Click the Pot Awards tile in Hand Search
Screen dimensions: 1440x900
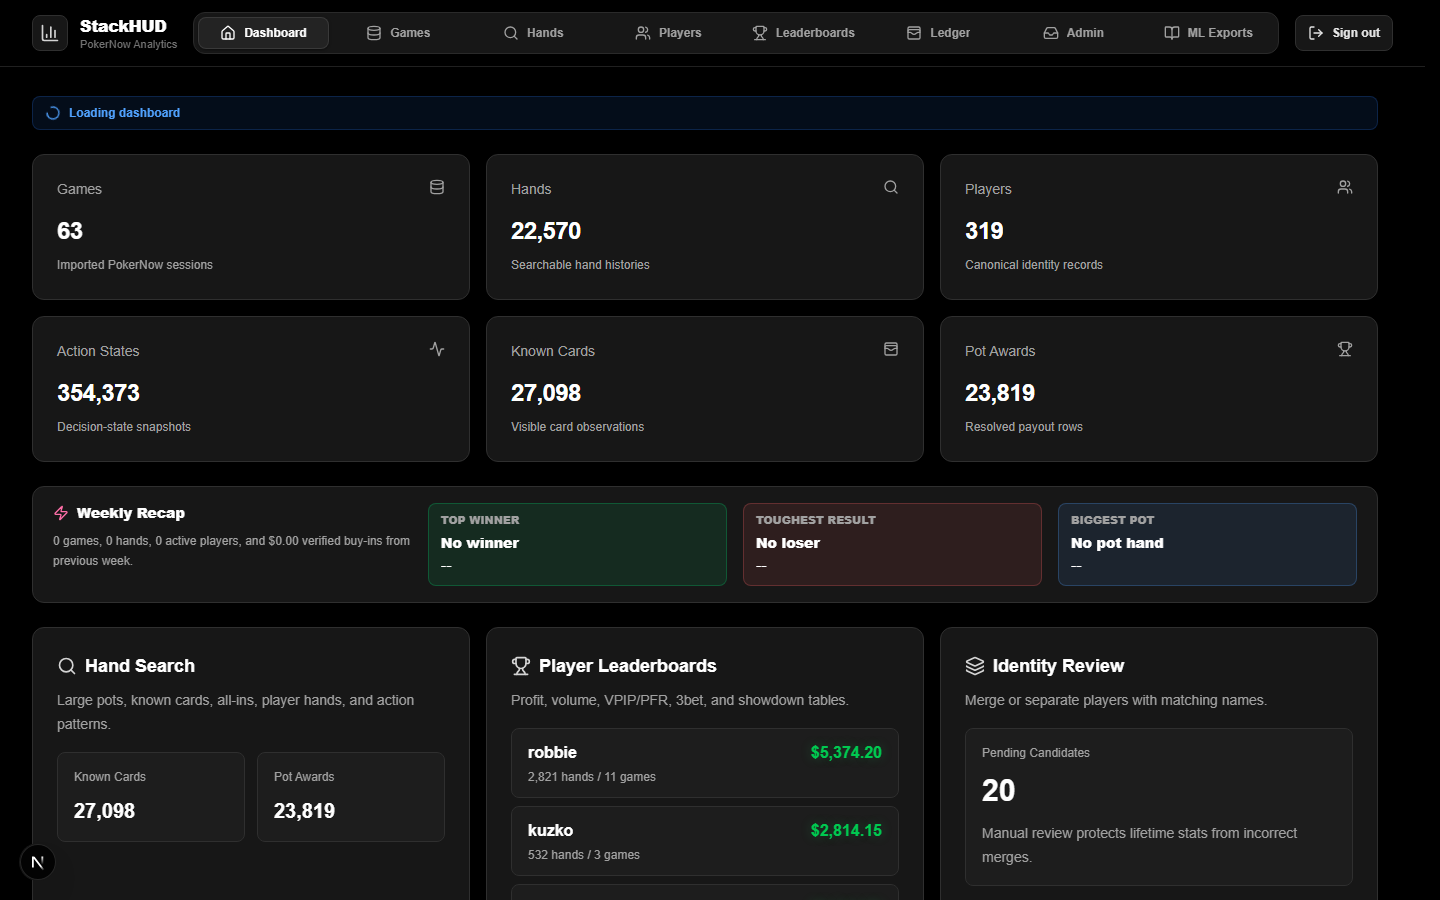(x=351, y=797)
